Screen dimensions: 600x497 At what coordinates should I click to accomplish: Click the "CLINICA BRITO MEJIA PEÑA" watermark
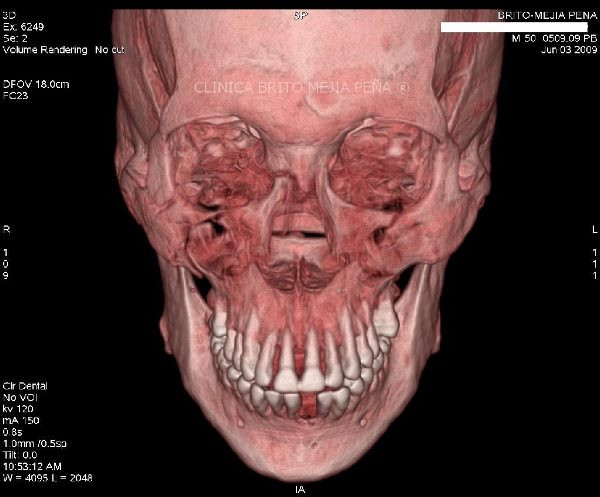click(301, 87)
